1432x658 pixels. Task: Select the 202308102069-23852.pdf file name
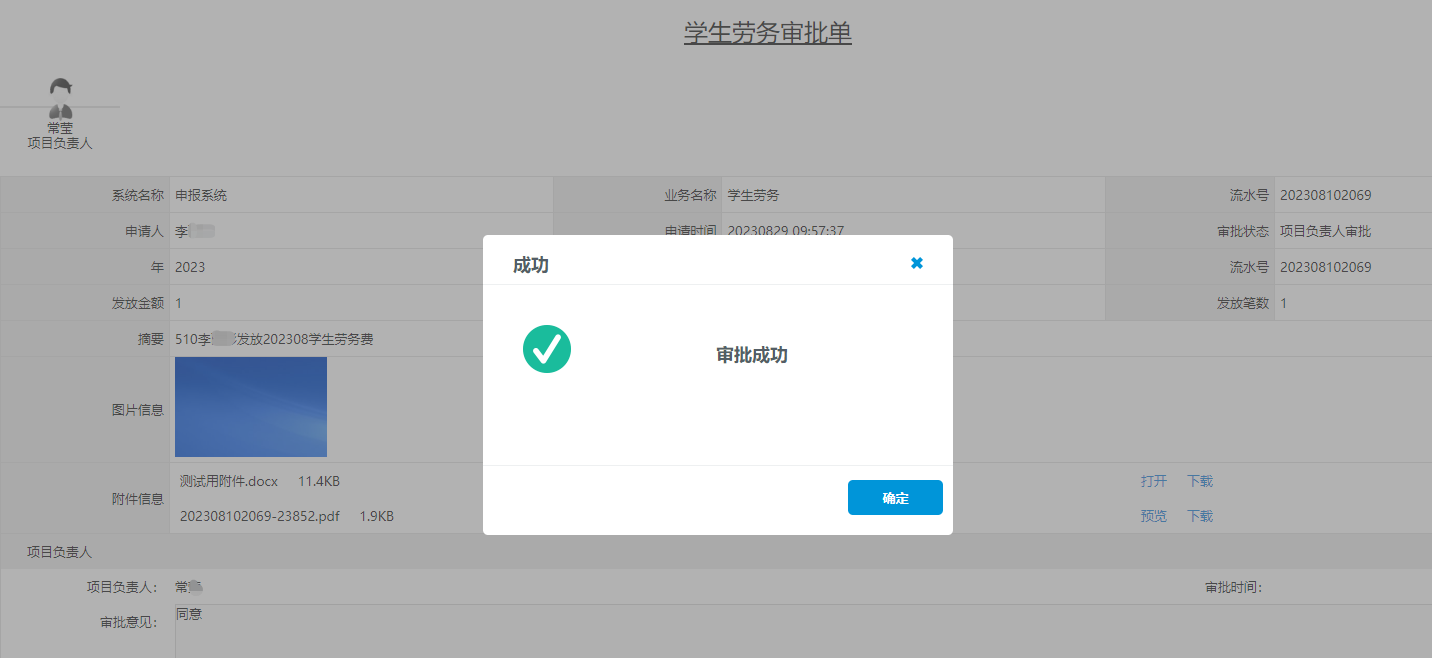(260, 516)
